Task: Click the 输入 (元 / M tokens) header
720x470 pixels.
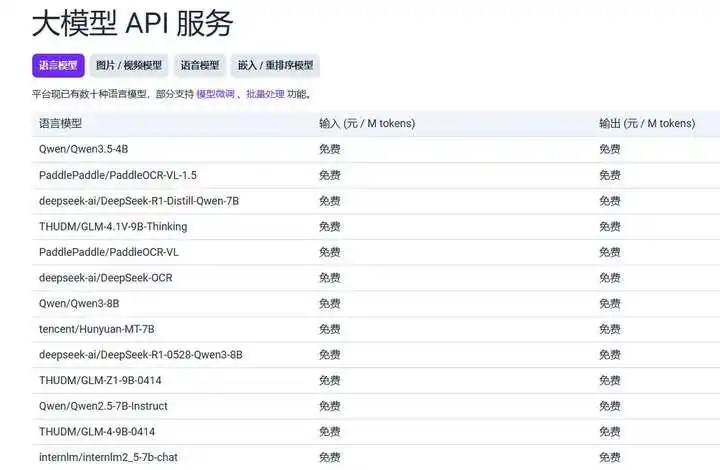Action: [x=367, y=123]
